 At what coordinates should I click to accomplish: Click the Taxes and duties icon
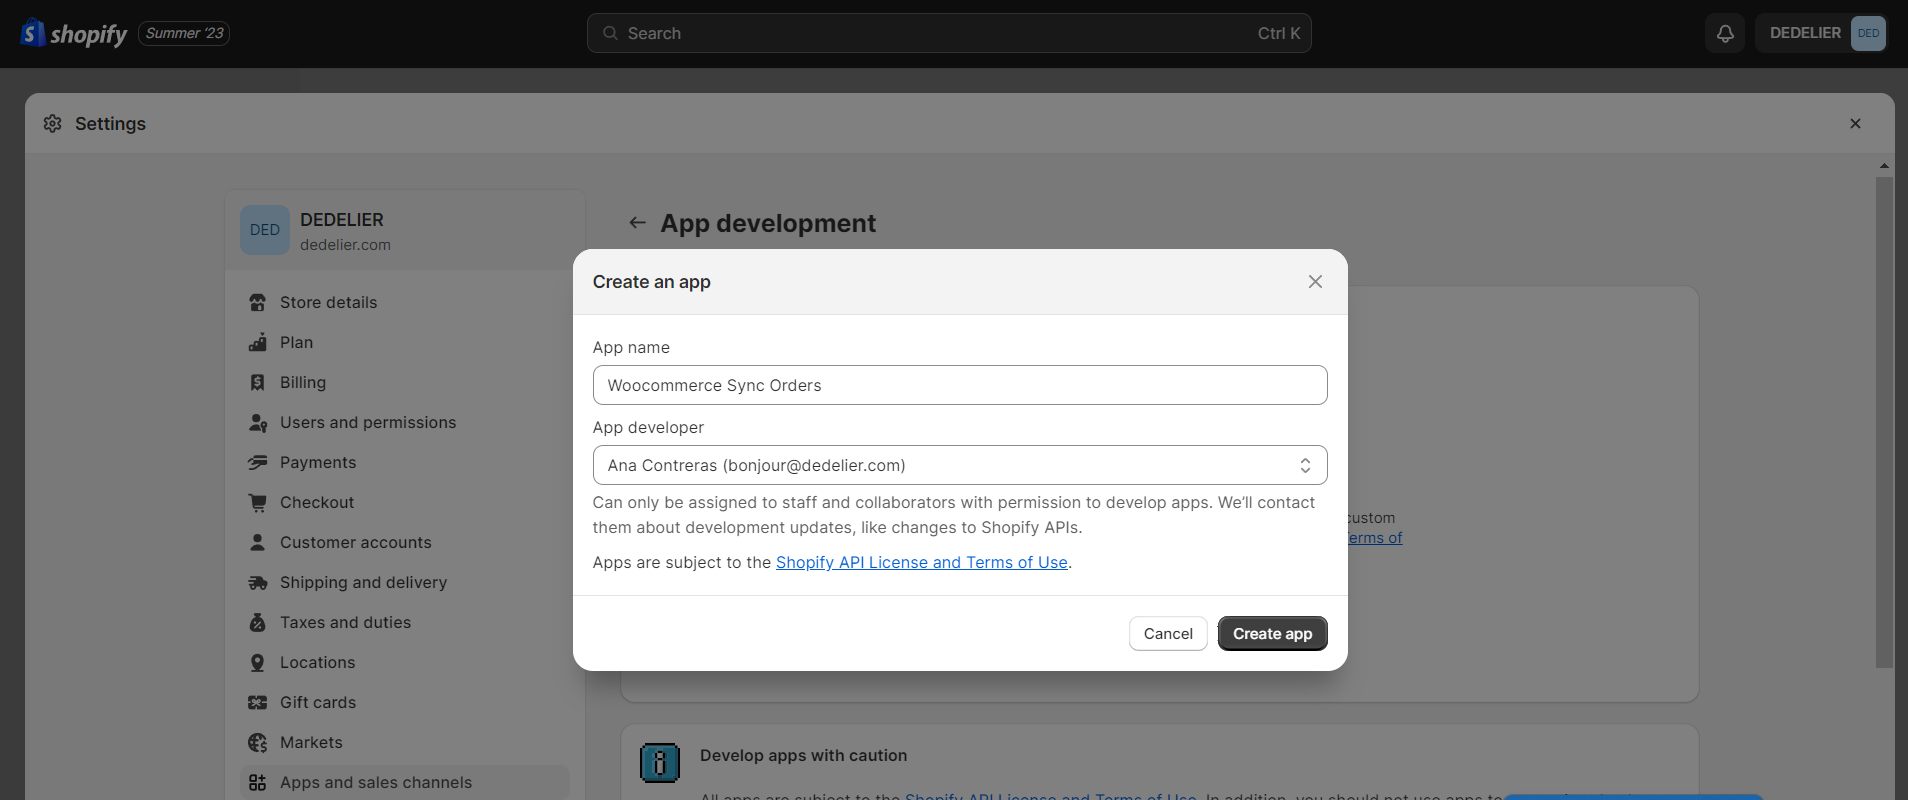(257, 622)
